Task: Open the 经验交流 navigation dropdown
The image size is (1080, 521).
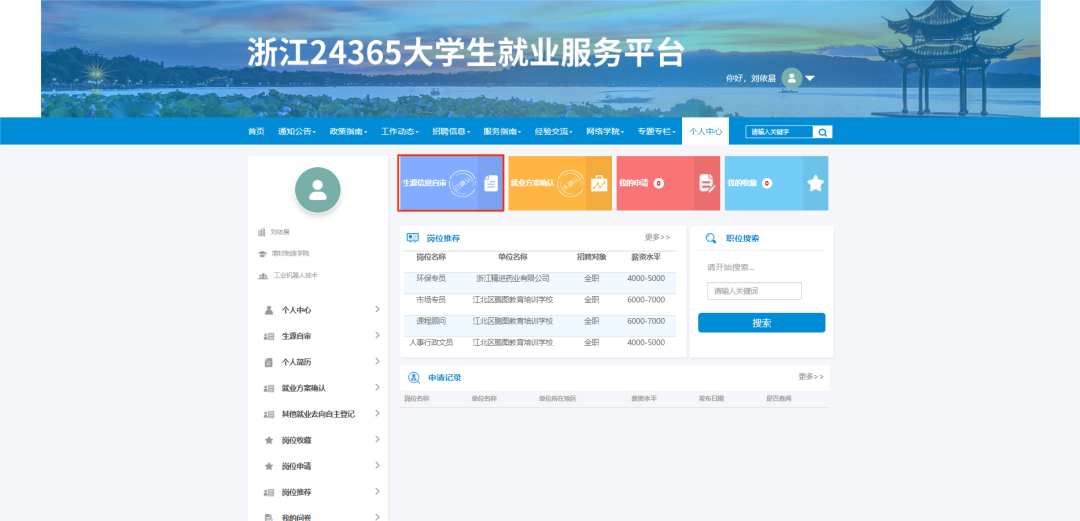Action: coord(554,132)
